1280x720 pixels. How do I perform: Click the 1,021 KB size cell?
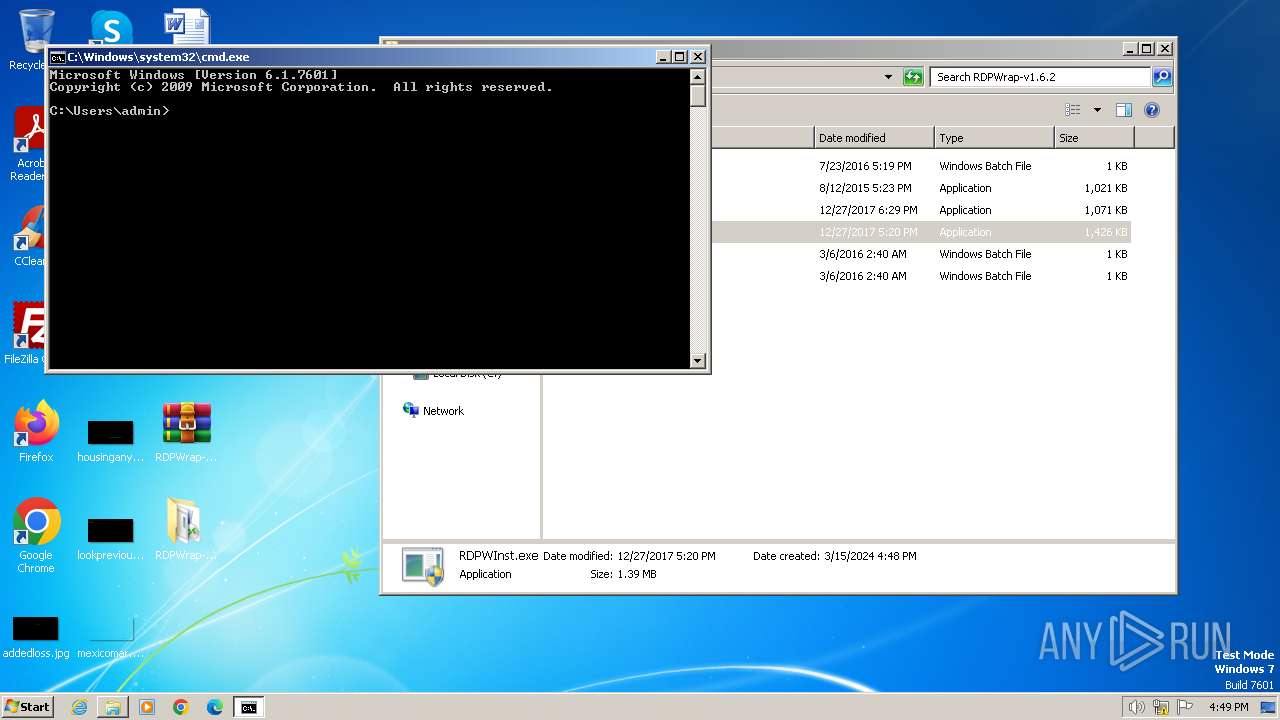pyautogui.click(x=1105, y=188)
